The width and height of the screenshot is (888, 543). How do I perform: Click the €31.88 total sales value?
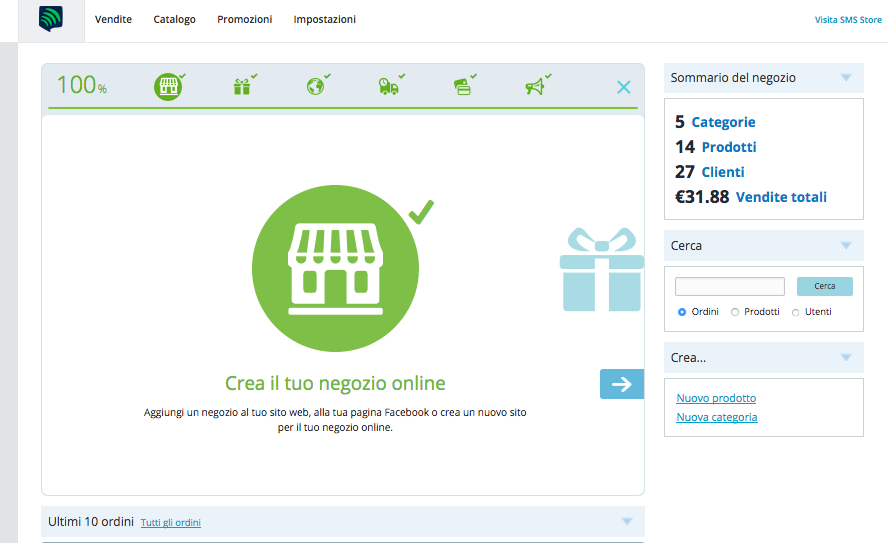coord(702,196)
